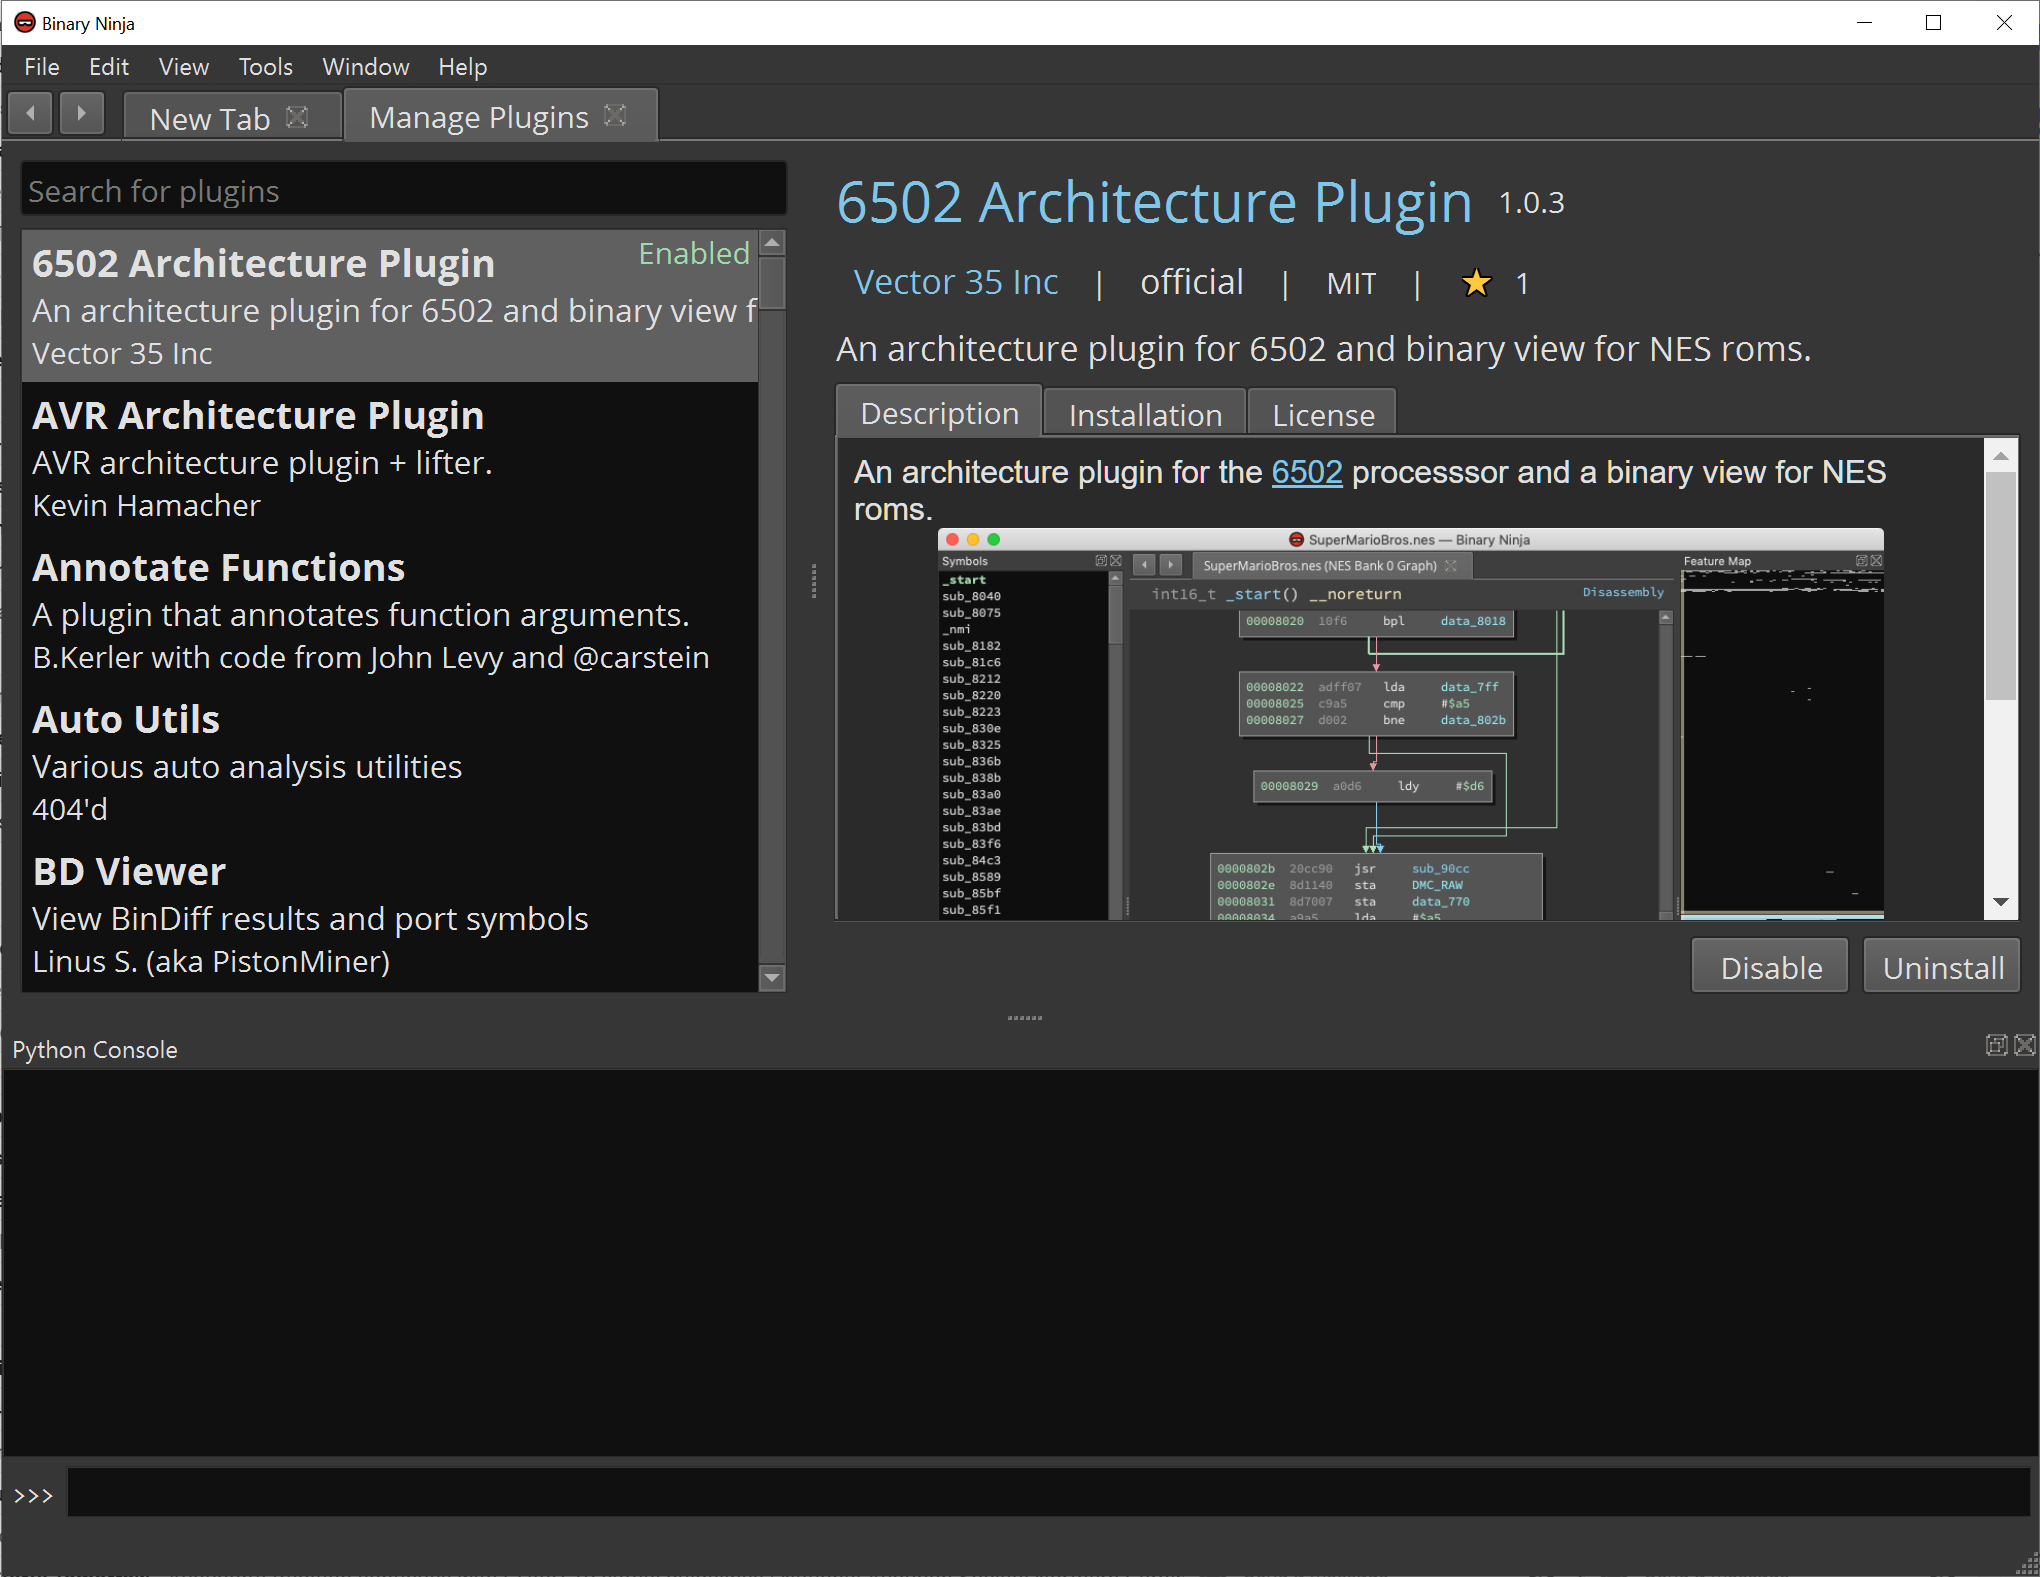Open the Edit menu

(x=109, y=67)
